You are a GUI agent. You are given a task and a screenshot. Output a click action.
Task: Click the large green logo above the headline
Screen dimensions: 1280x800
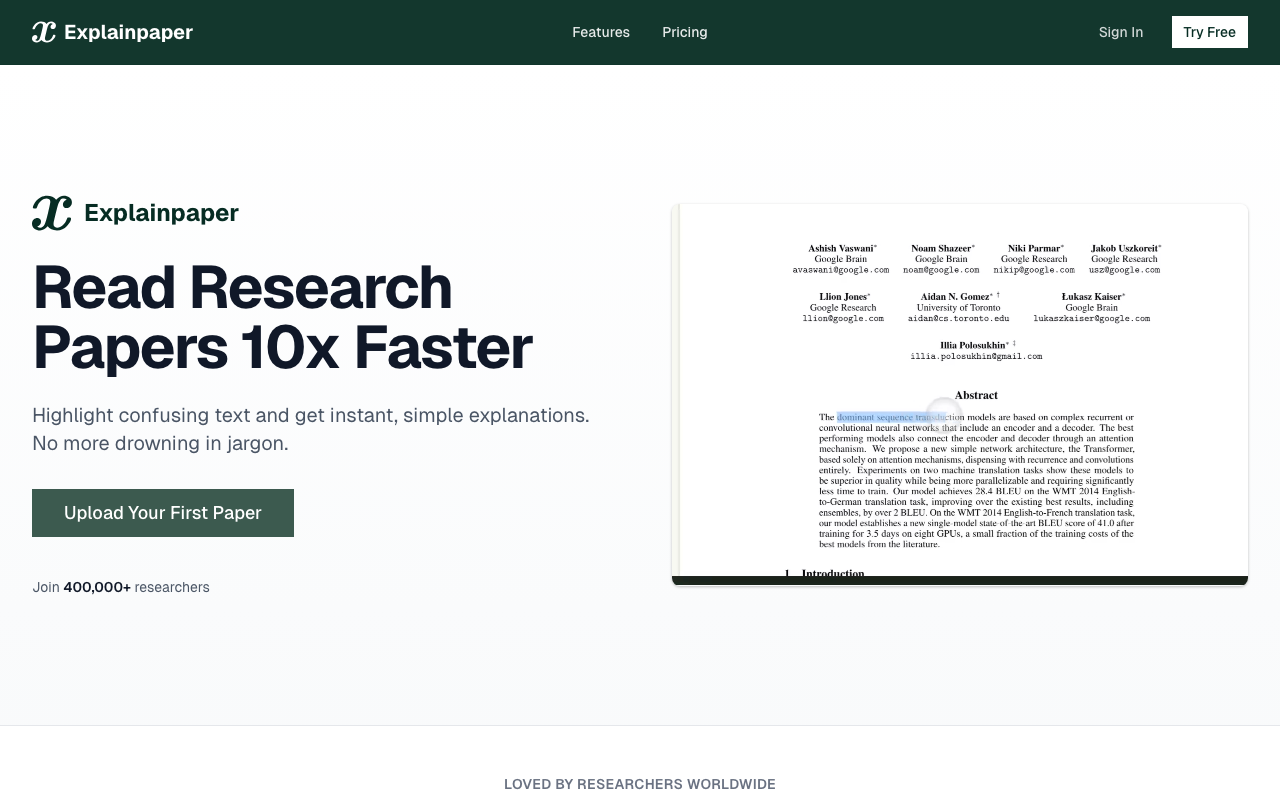52,213
